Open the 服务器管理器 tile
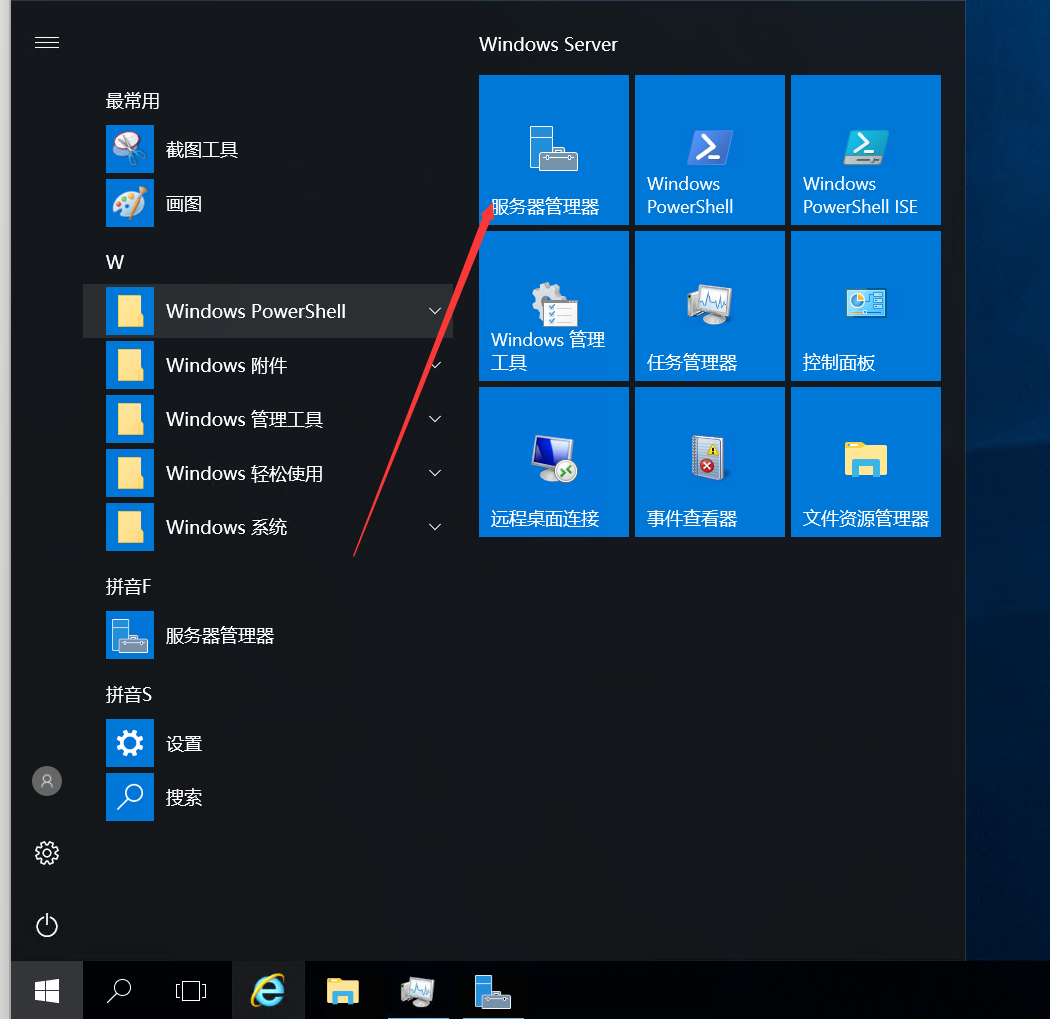 553,150
